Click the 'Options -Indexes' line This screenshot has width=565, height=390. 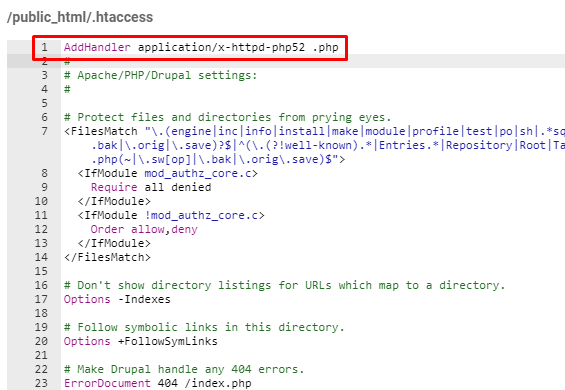[117, 299]
